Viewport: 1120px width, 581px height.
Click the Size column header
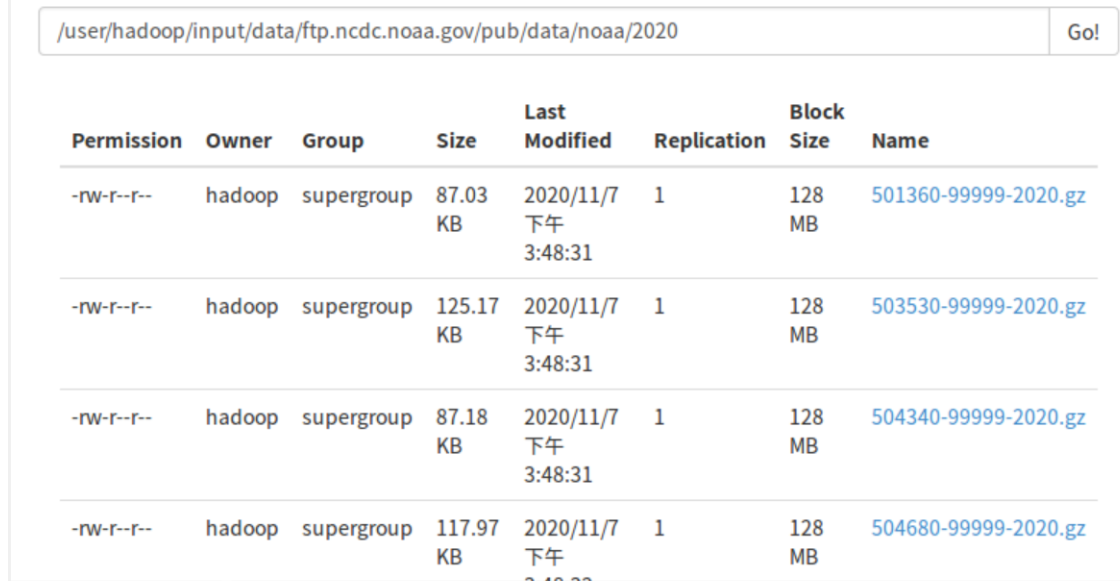(x=456, y=141)
